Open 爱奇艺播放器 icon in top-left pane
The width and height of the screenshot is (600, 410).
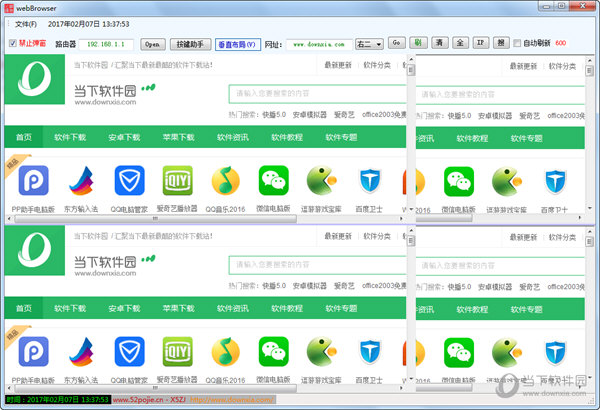177,180
